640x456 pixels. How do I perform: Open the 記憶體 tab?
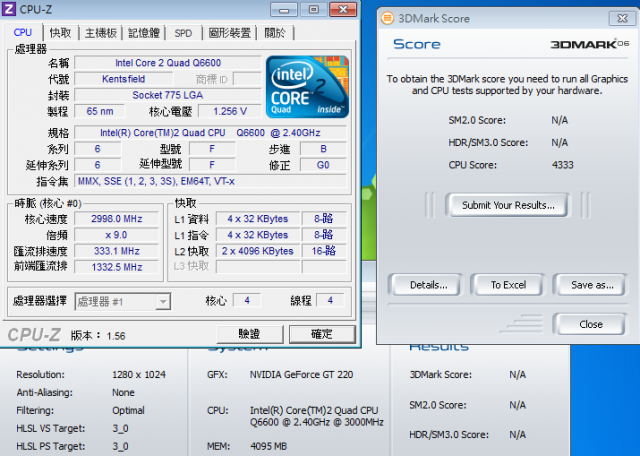[144, 33]
